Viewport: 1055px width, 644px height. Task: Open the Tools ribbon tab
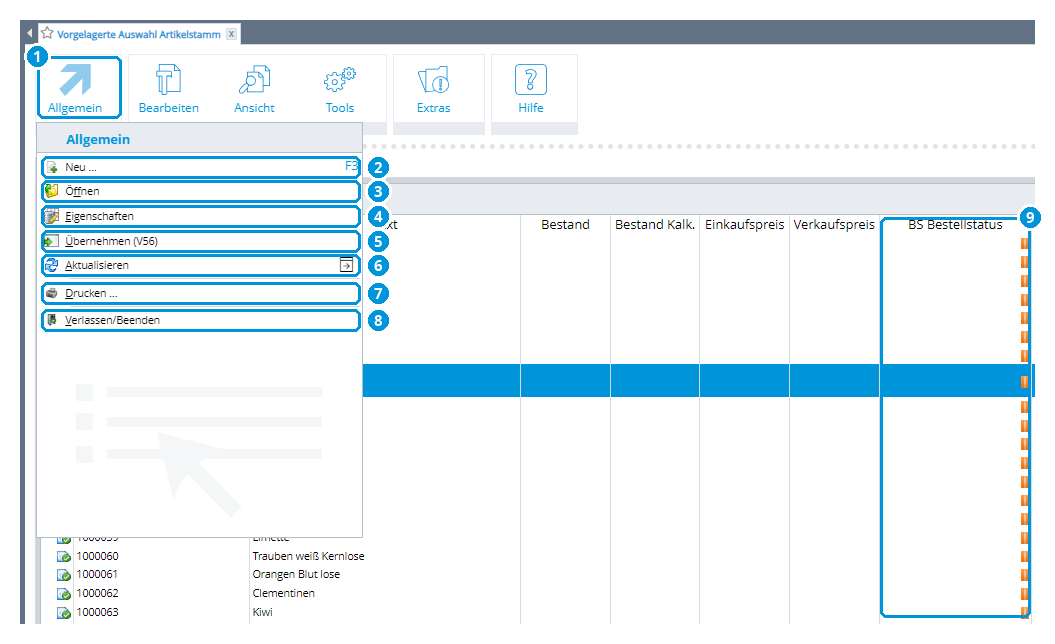[x=340, y=89]
